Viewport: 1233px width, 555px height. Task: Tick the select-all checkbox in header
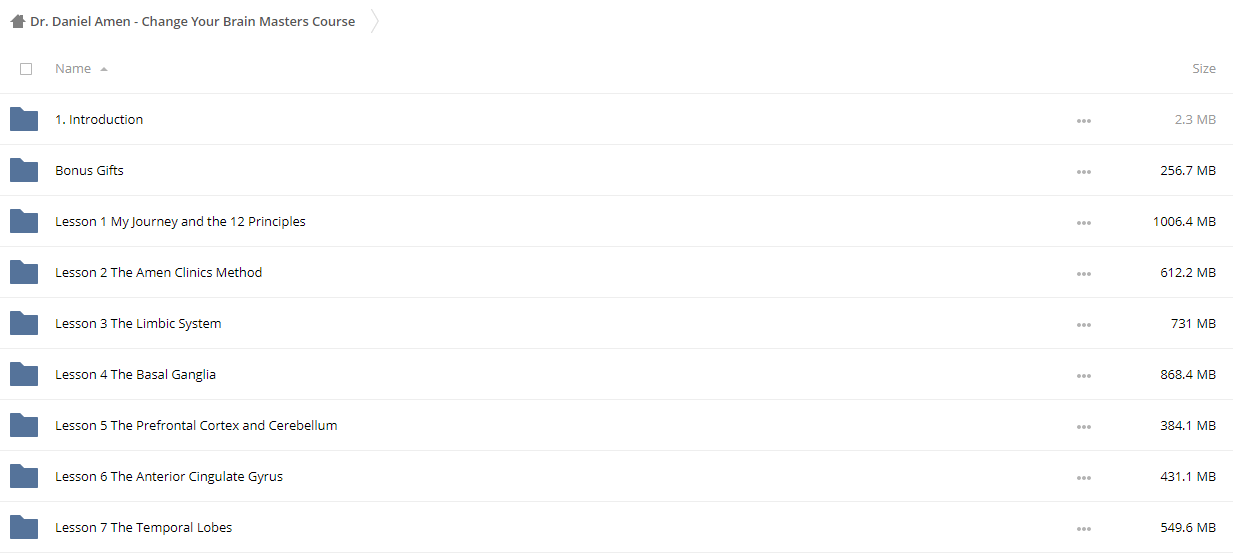(x=26, y=69)
